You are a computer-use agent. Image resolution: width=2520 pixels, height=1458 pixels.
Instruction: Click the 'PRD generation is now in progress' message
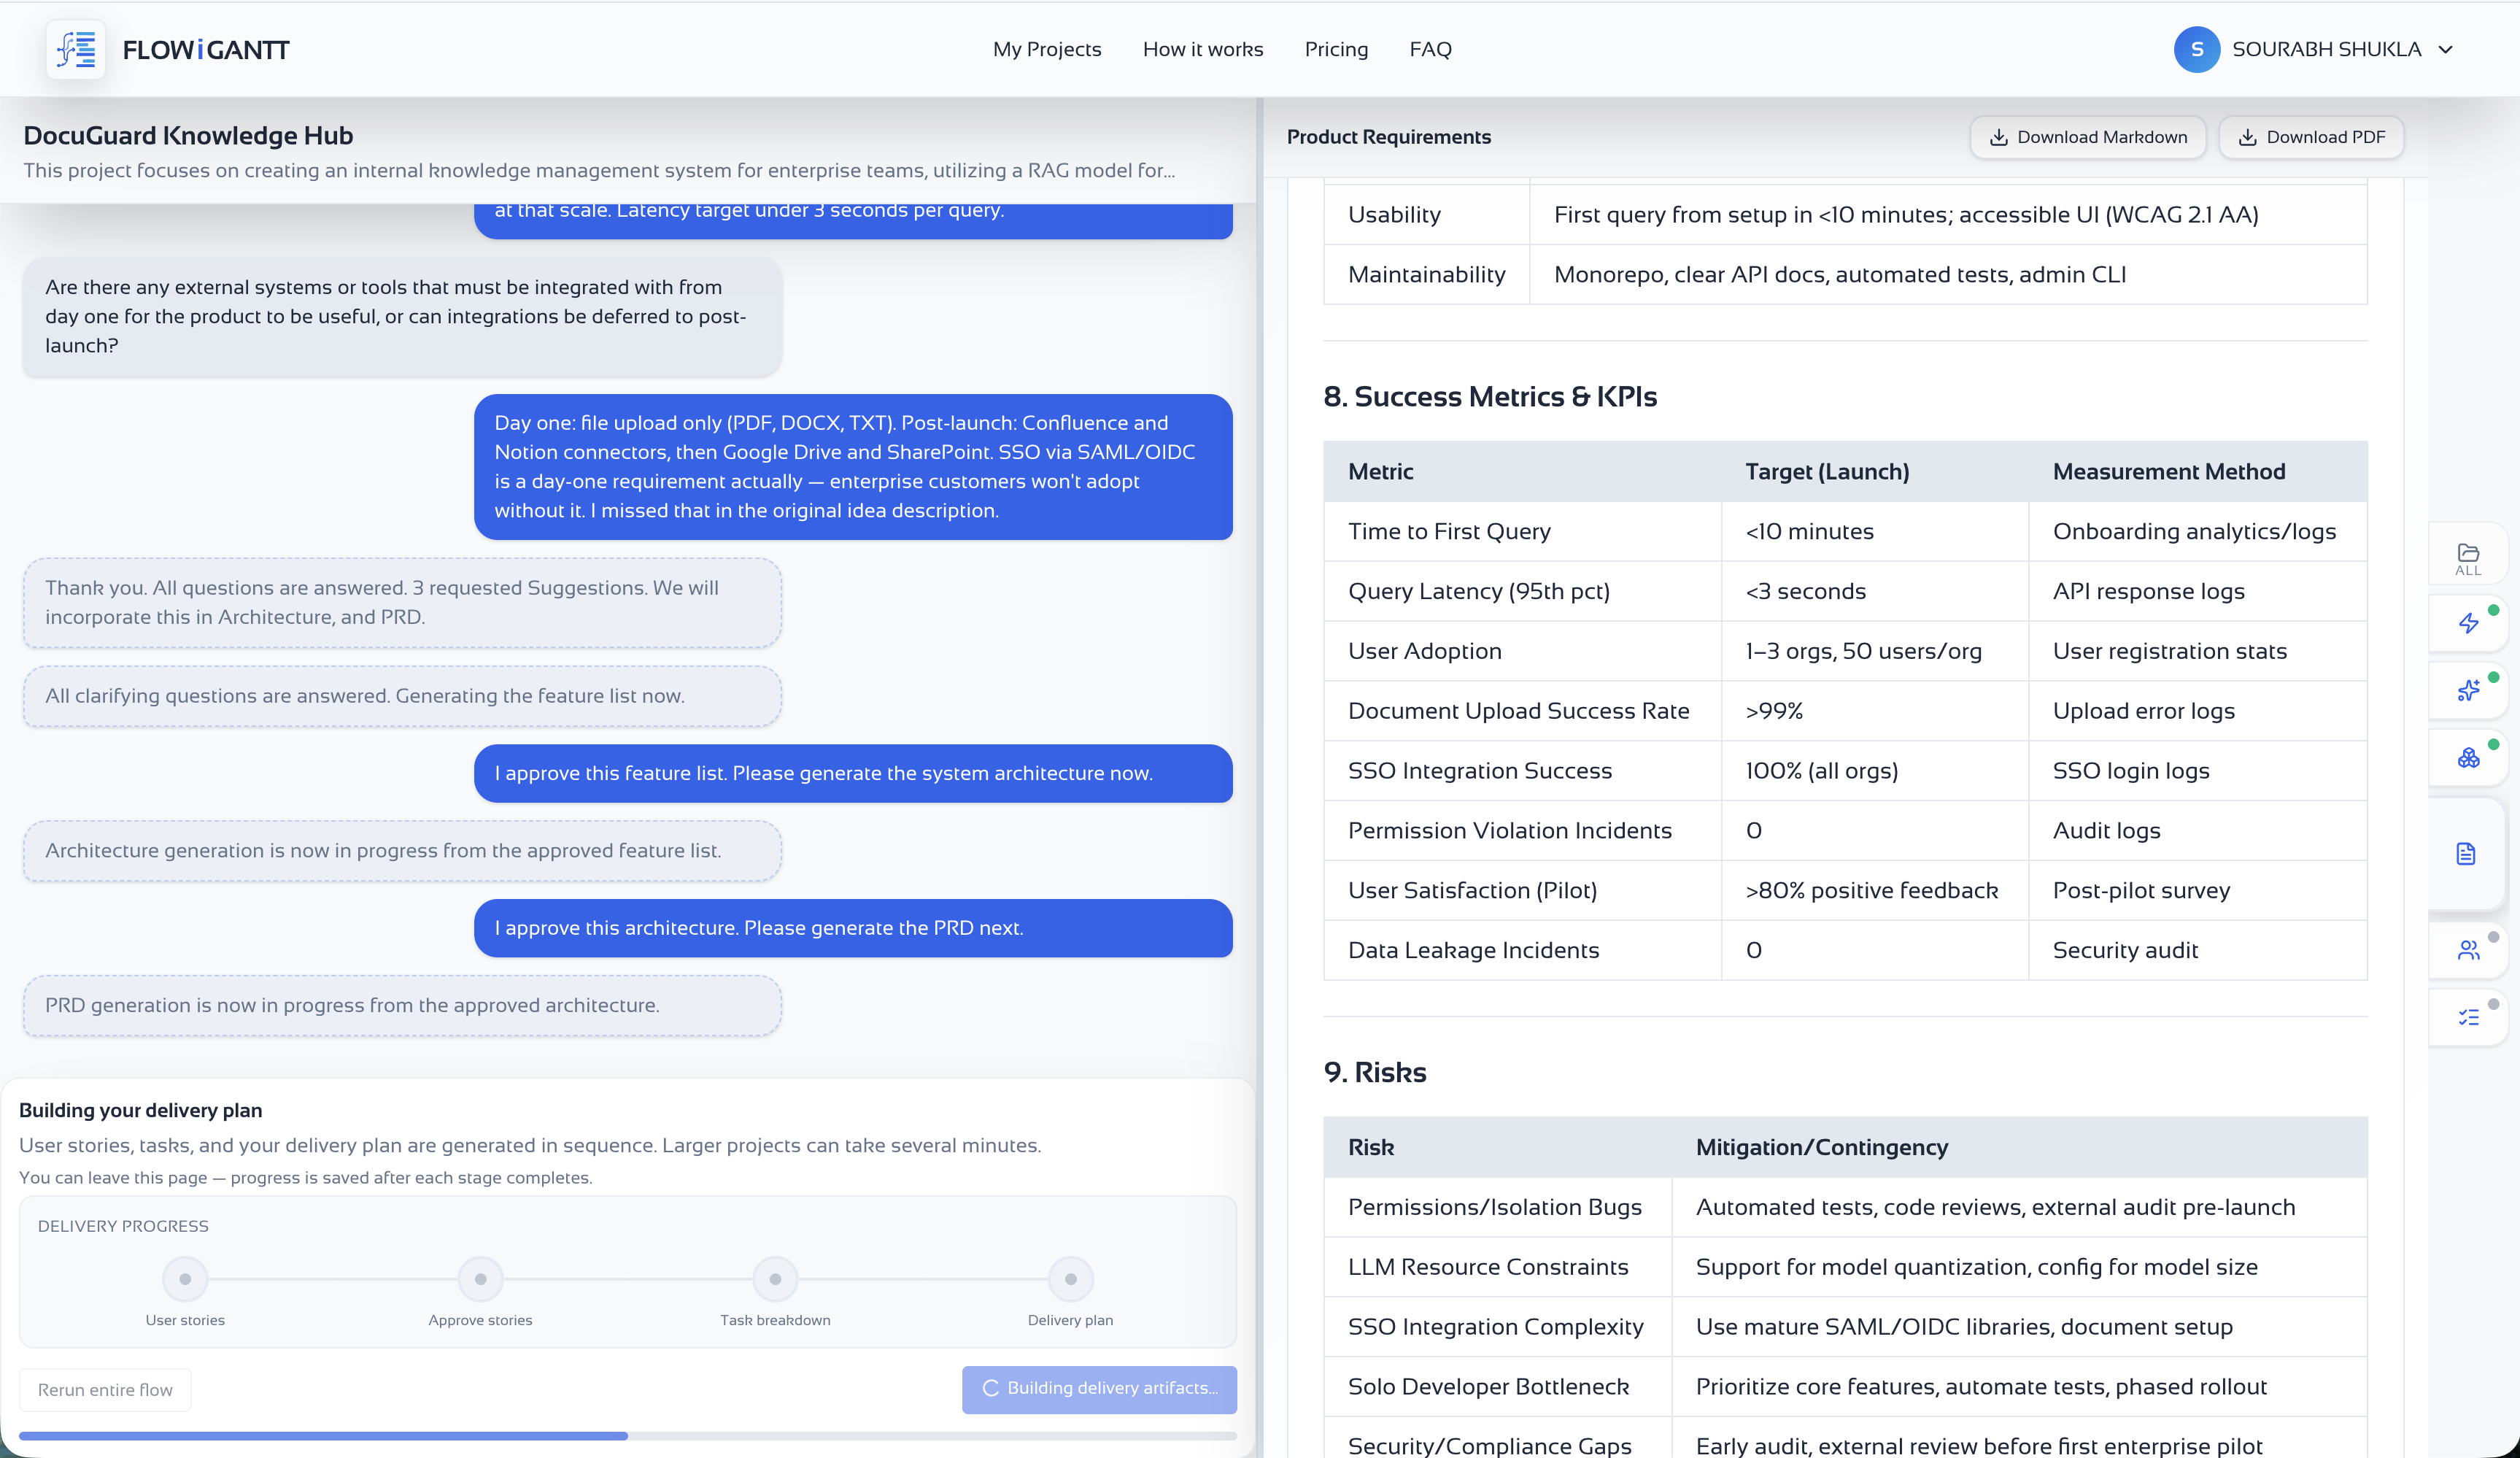point(402,1005)
